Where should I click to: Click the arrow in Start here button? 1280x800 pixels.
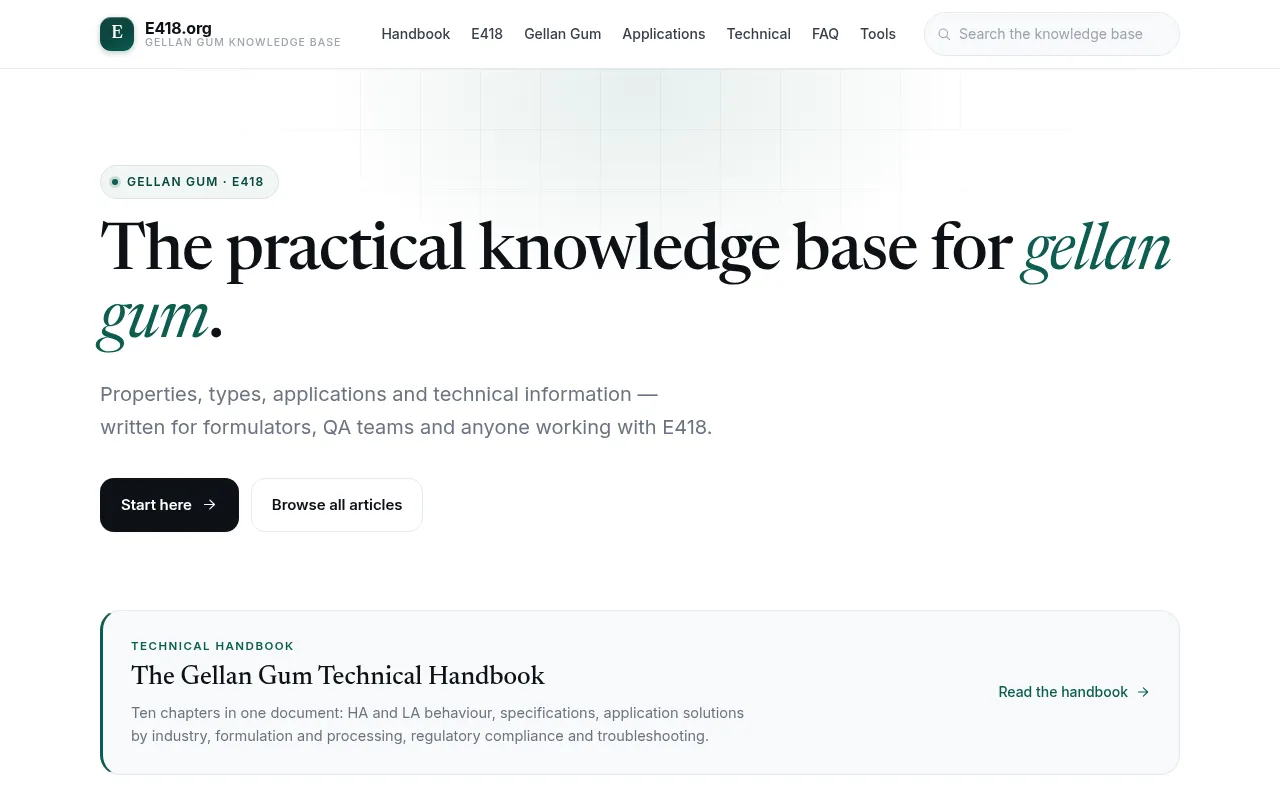pyautogui.click(x=210, y=505)
